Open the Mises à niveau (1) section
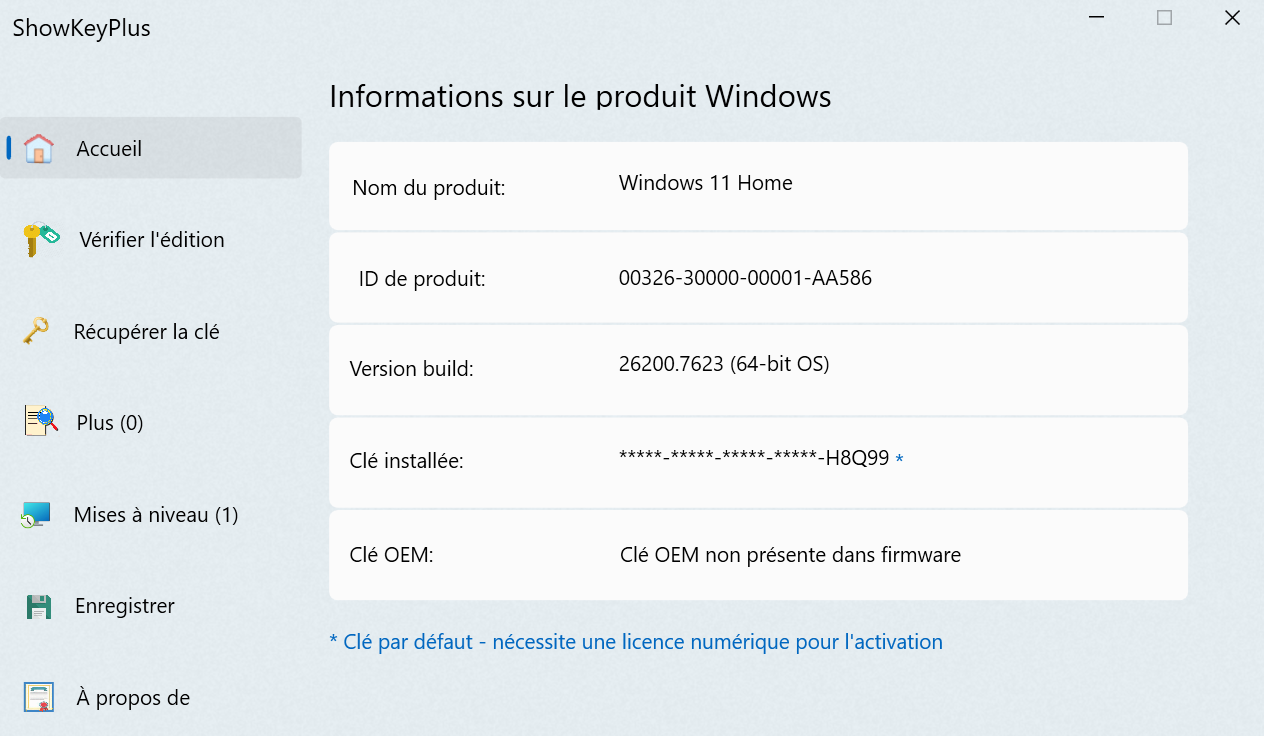The width and height of the screenshot is (1264, 736). tap(155, 514)
